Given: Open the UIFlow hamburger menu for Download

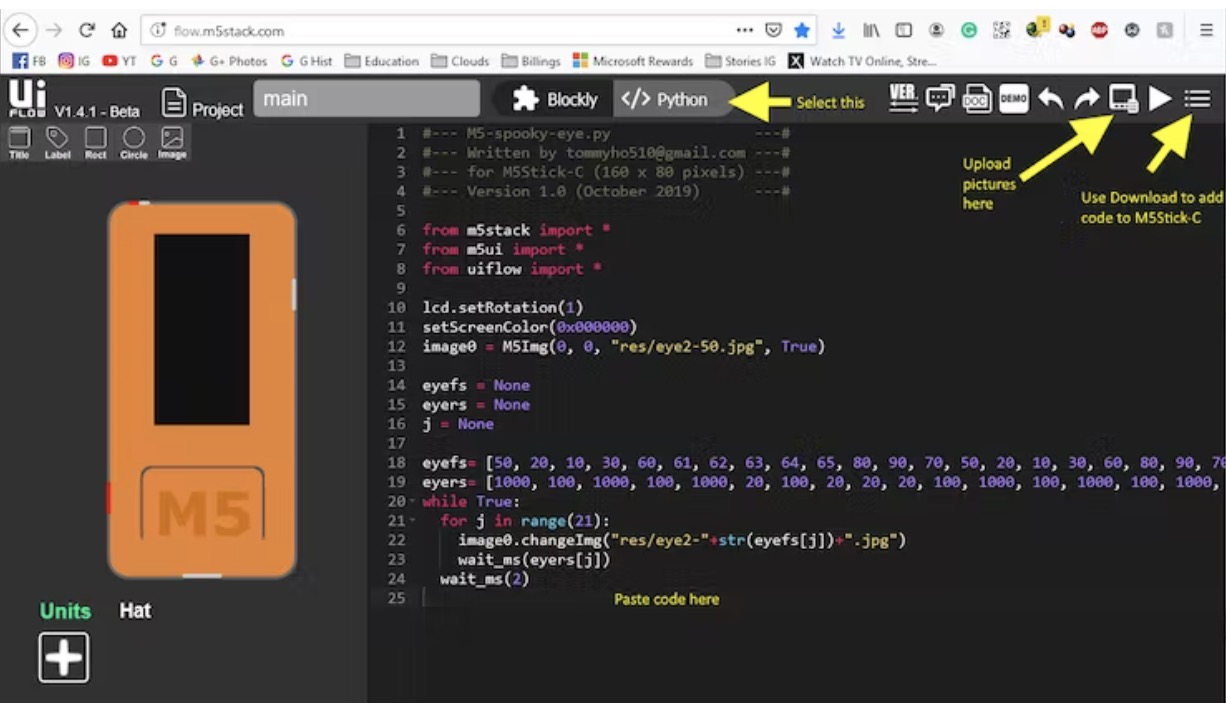Looking at the screenshot, I should pyautogui.click(x=1197, y=98).
